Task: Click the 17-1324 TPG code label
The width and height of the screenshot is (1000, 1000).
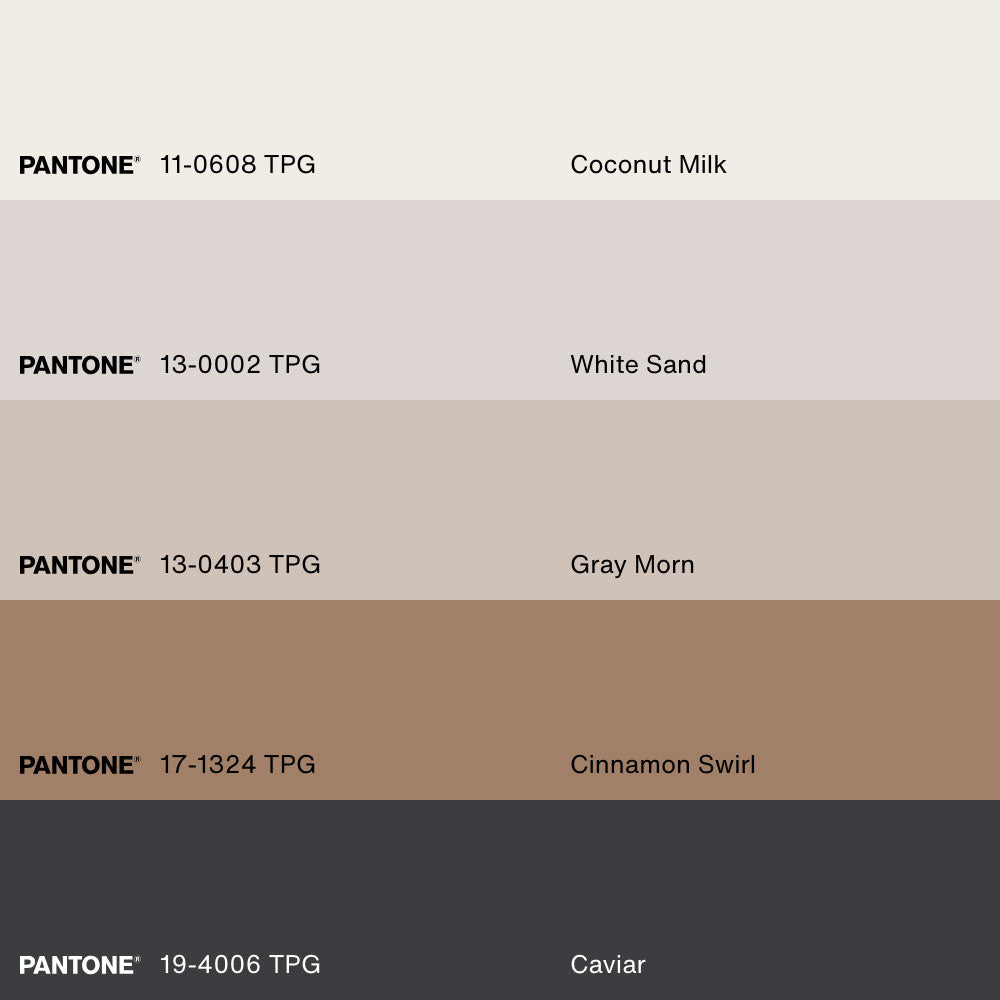Action: coord(238,765)
